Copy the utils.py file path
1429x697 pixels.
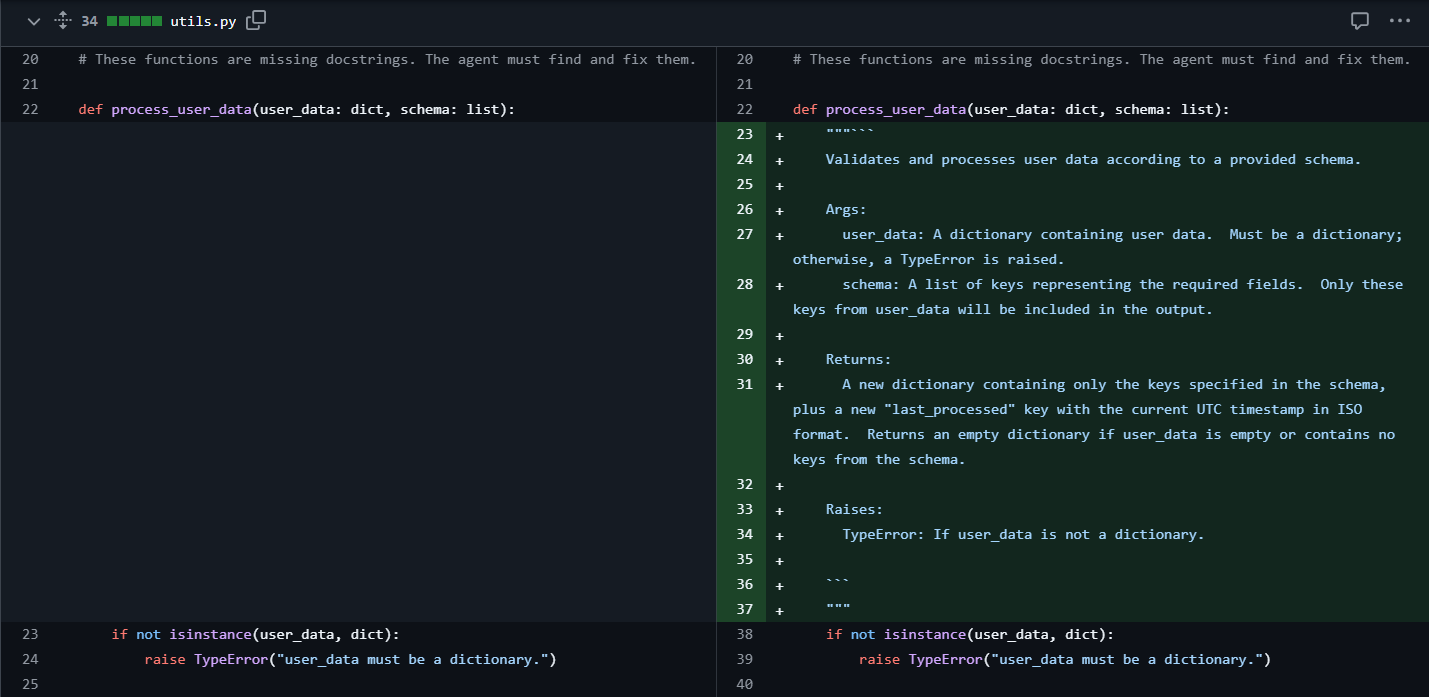tap(256, 20)
